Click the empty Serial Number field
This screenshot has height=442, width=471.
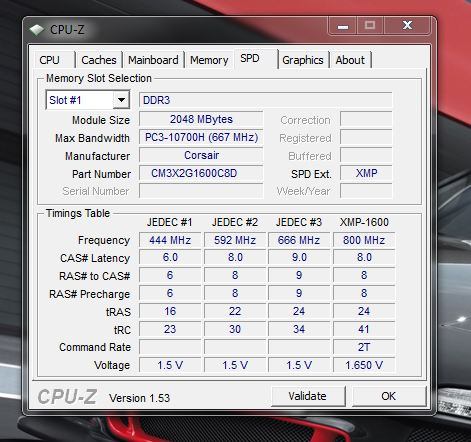(x=201, y=191)
